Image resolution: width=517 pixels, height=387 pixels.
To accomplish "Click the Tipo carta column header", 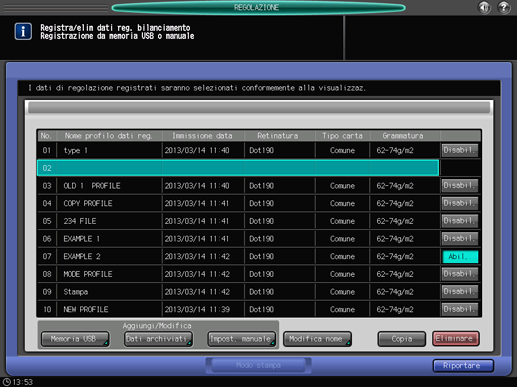I will tap(342, 136).
